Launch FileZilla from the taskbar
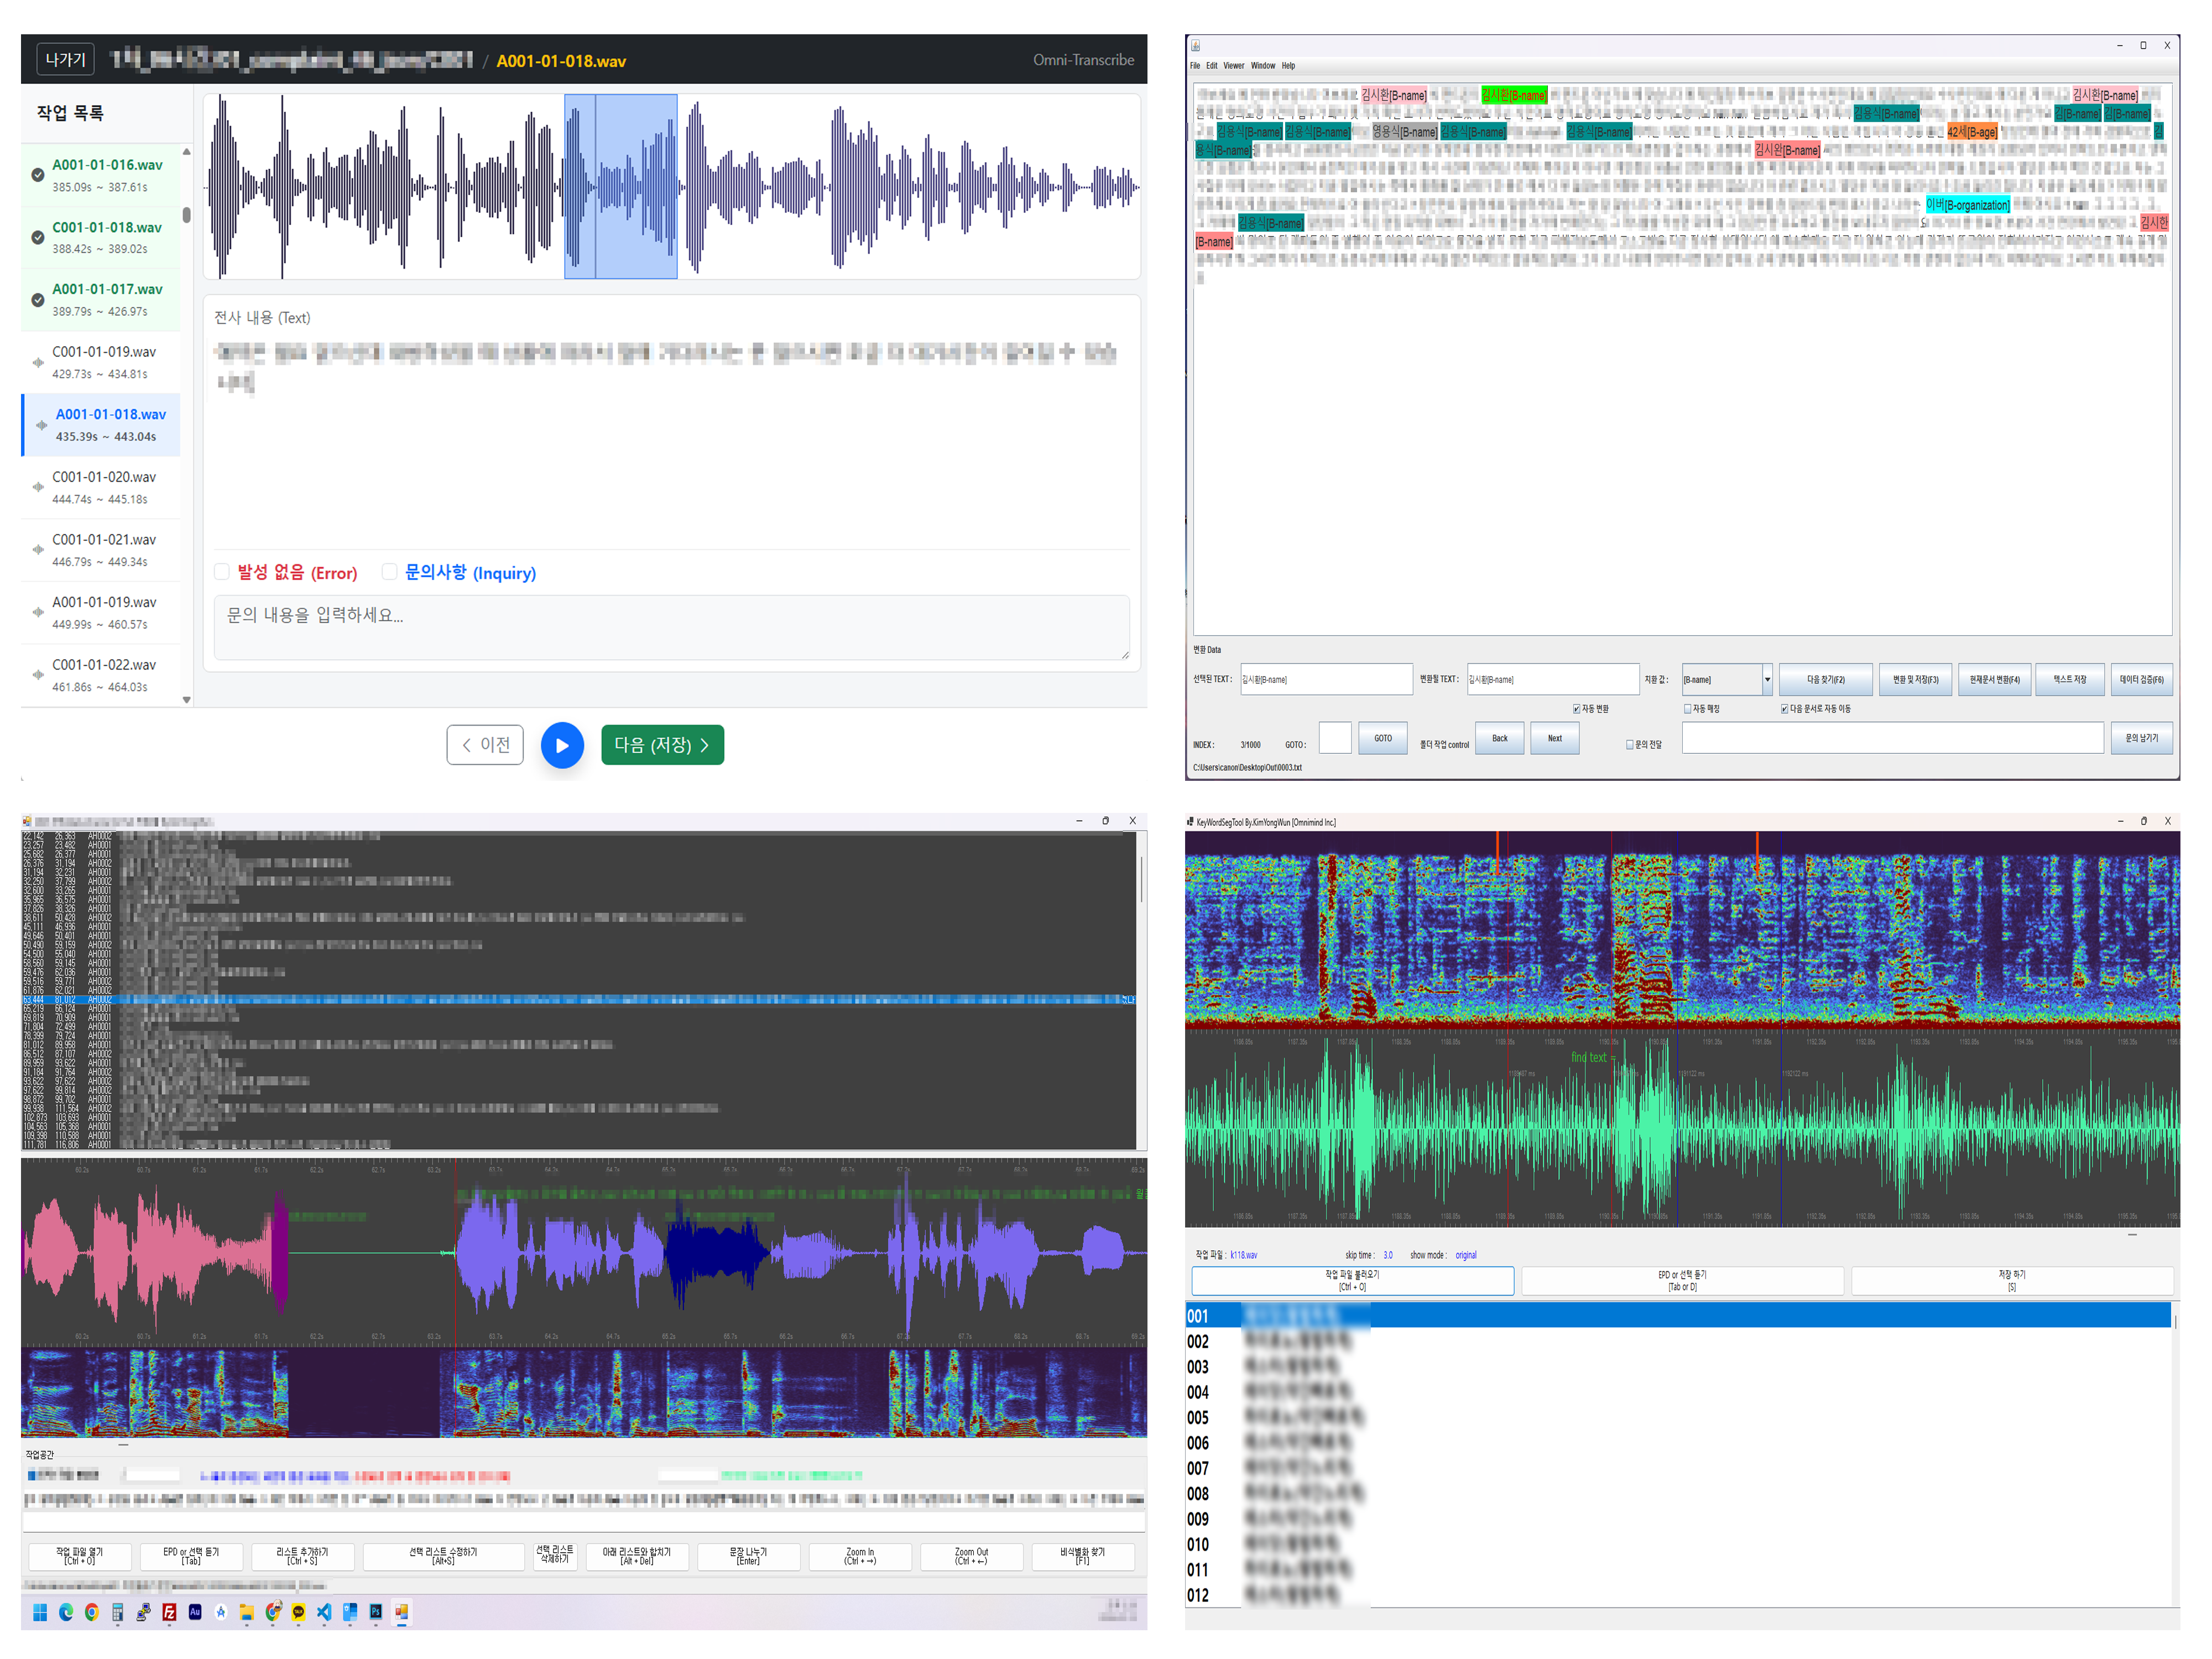Image resolution: width=2212 pixels, height=1659 pixels. point(169,1611)
